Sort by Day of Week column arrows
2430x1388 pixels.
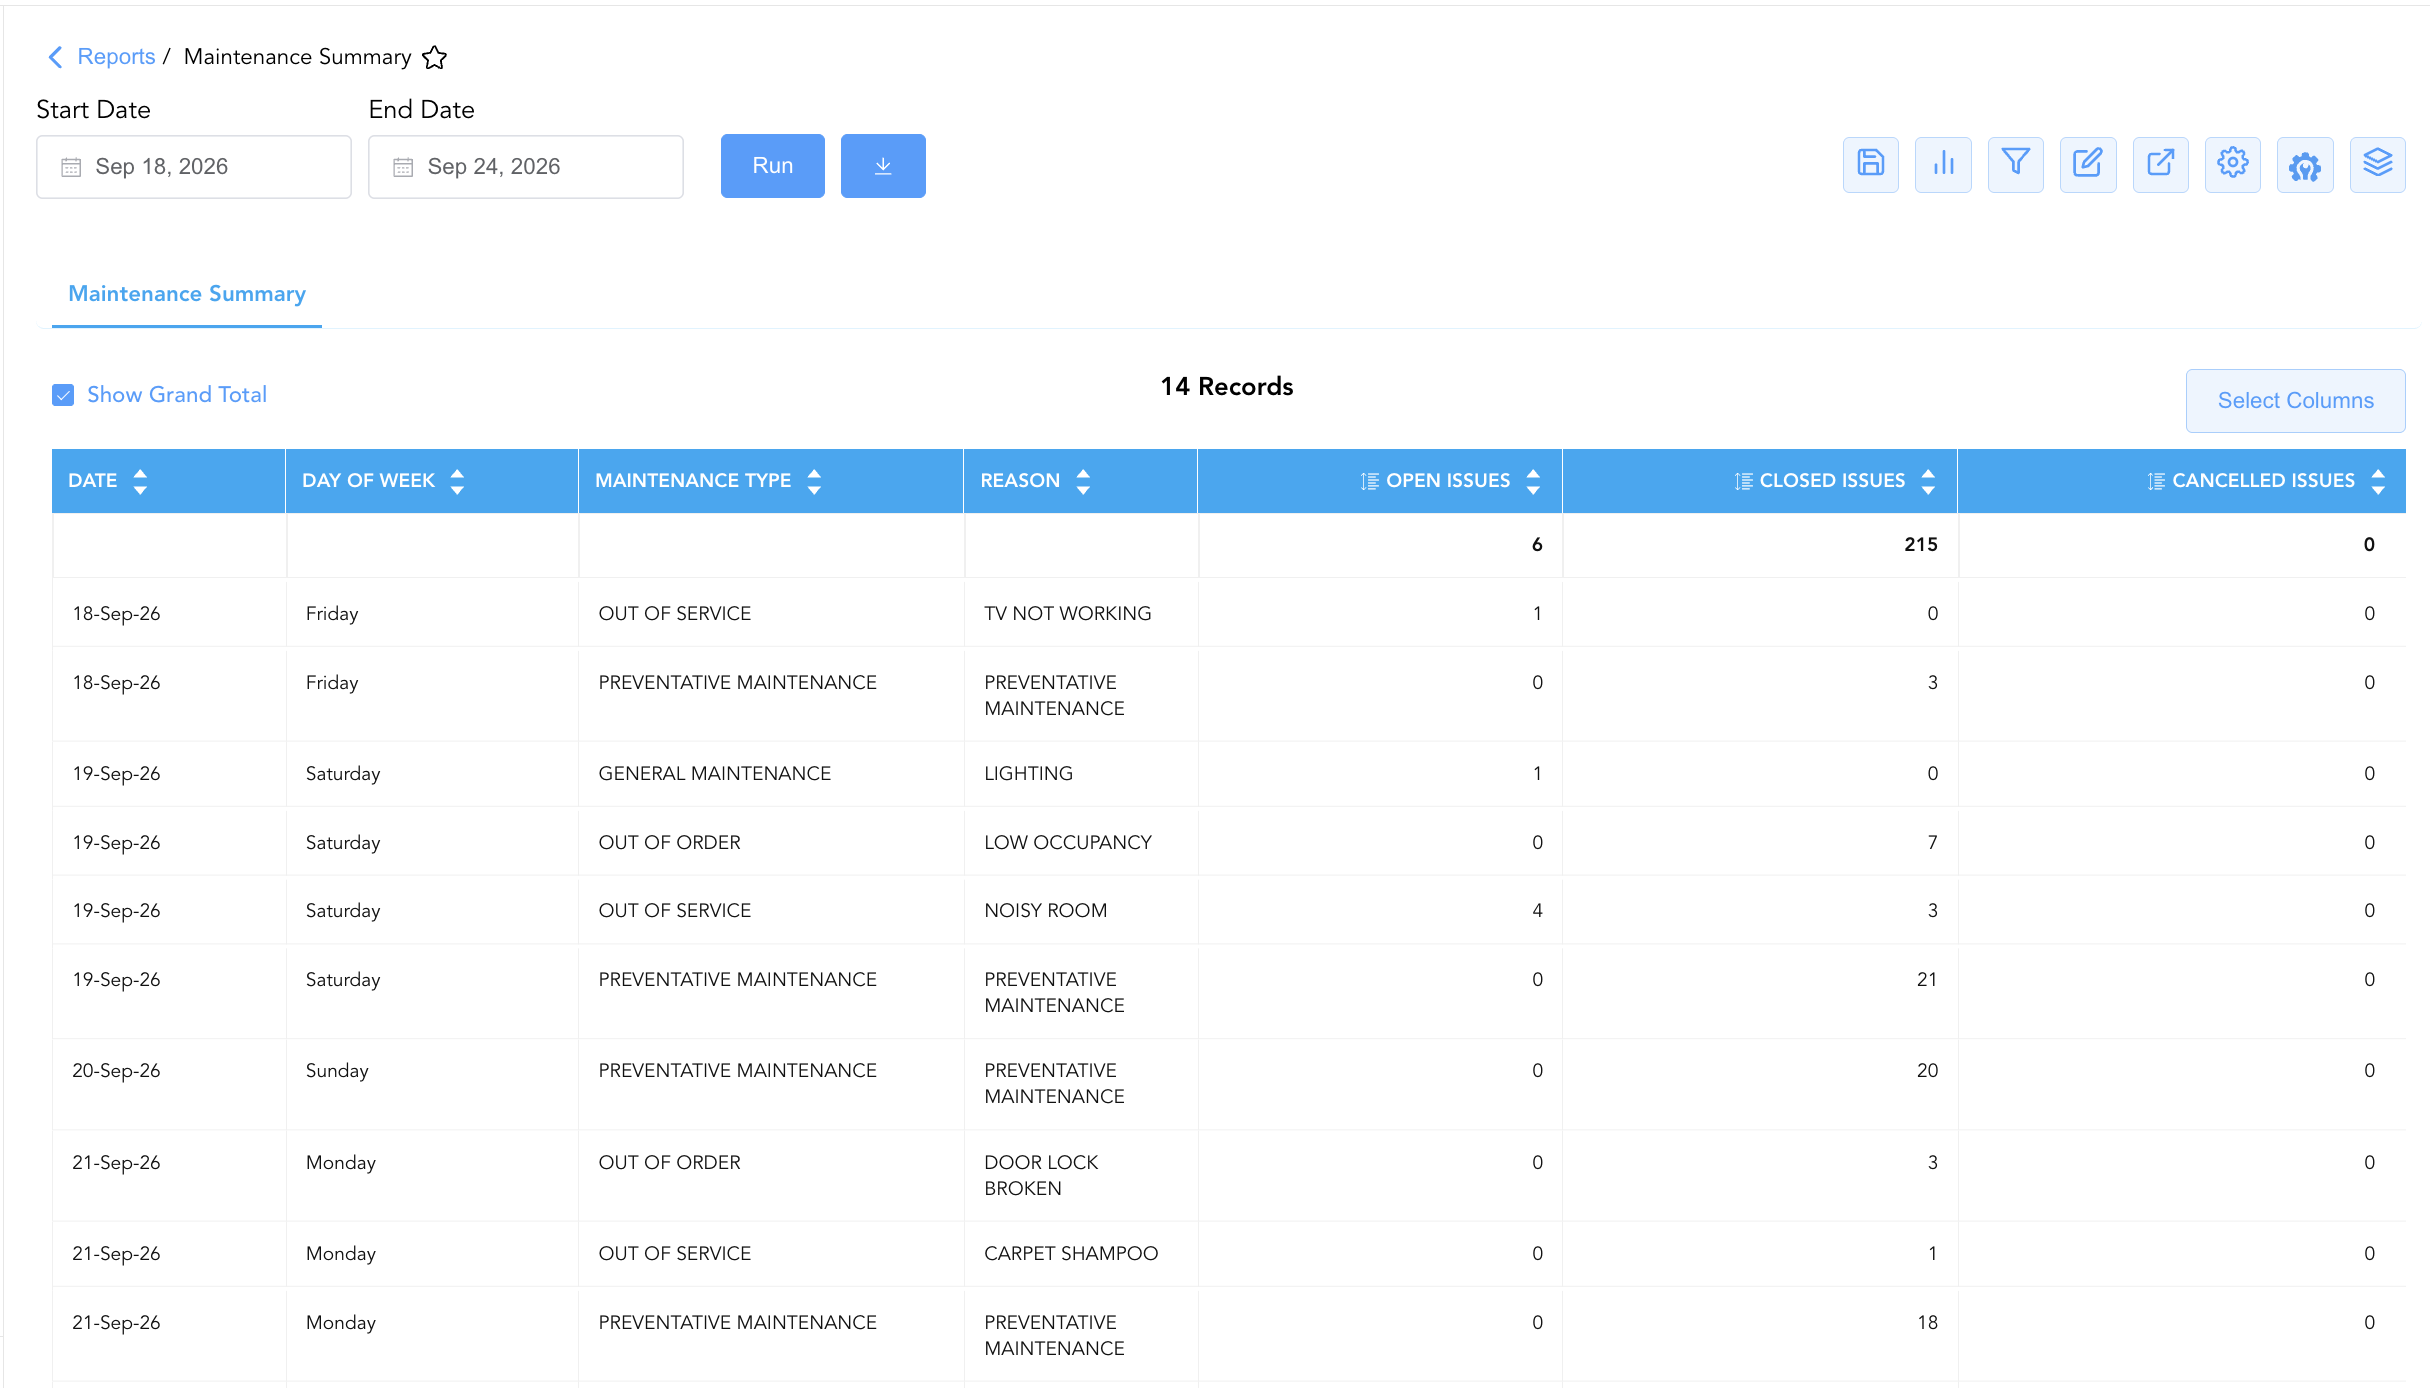(457, 481)
